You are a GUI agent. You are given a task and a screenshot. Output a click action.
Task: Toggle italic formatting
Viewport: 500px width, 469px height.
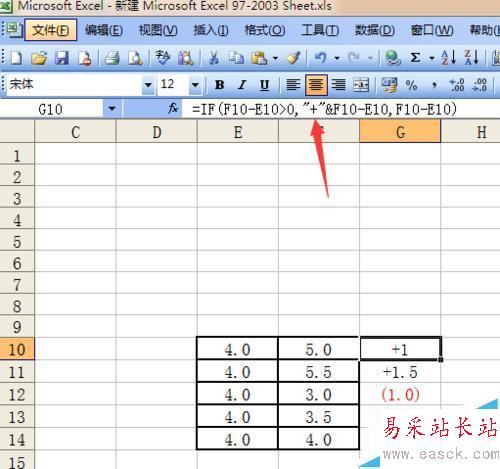(x=242, y=85)
